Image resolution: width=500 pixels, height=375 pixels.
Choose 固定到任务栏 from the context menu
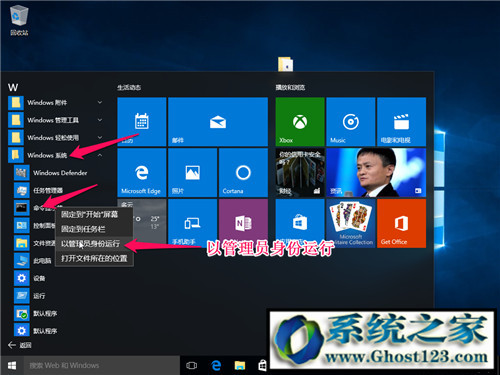(94, 229)
